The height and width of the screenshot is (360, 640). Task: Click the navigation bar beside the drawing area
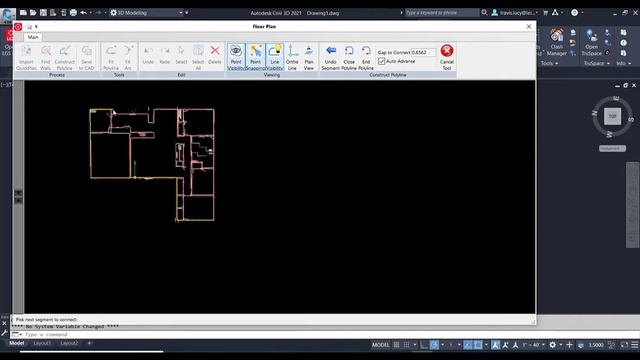coord(633,205)
